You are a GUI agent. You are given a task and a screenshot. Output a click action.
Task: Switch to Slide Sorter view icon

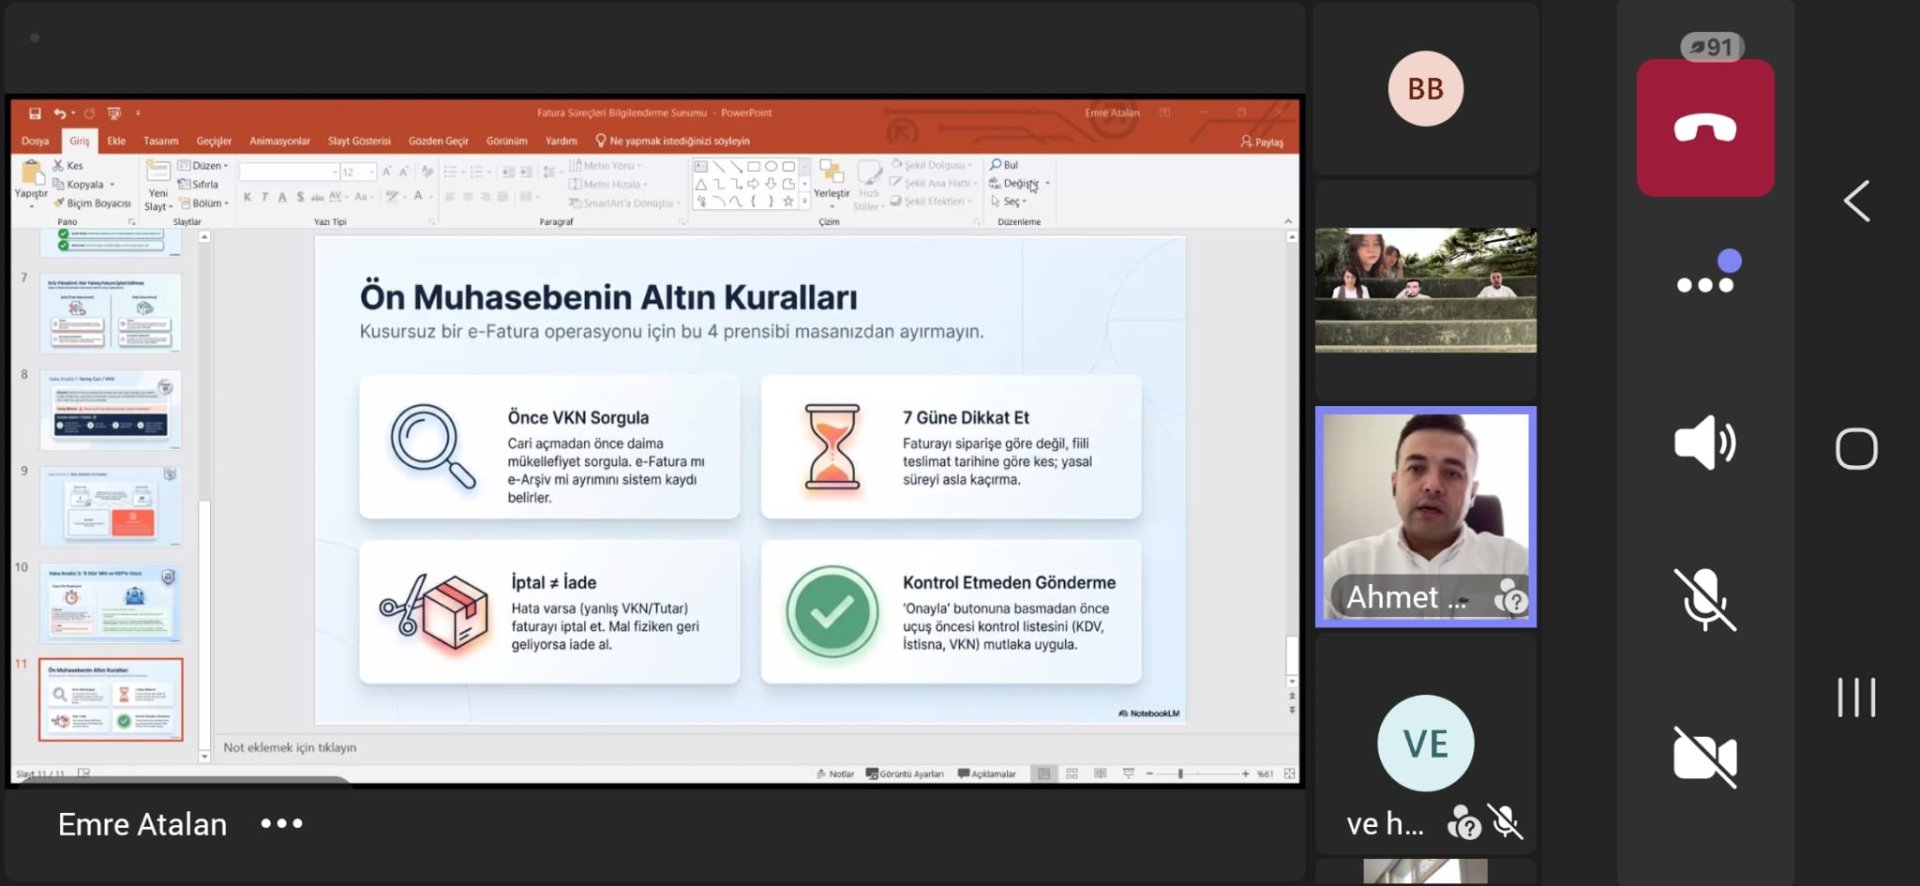[1072, 774]
